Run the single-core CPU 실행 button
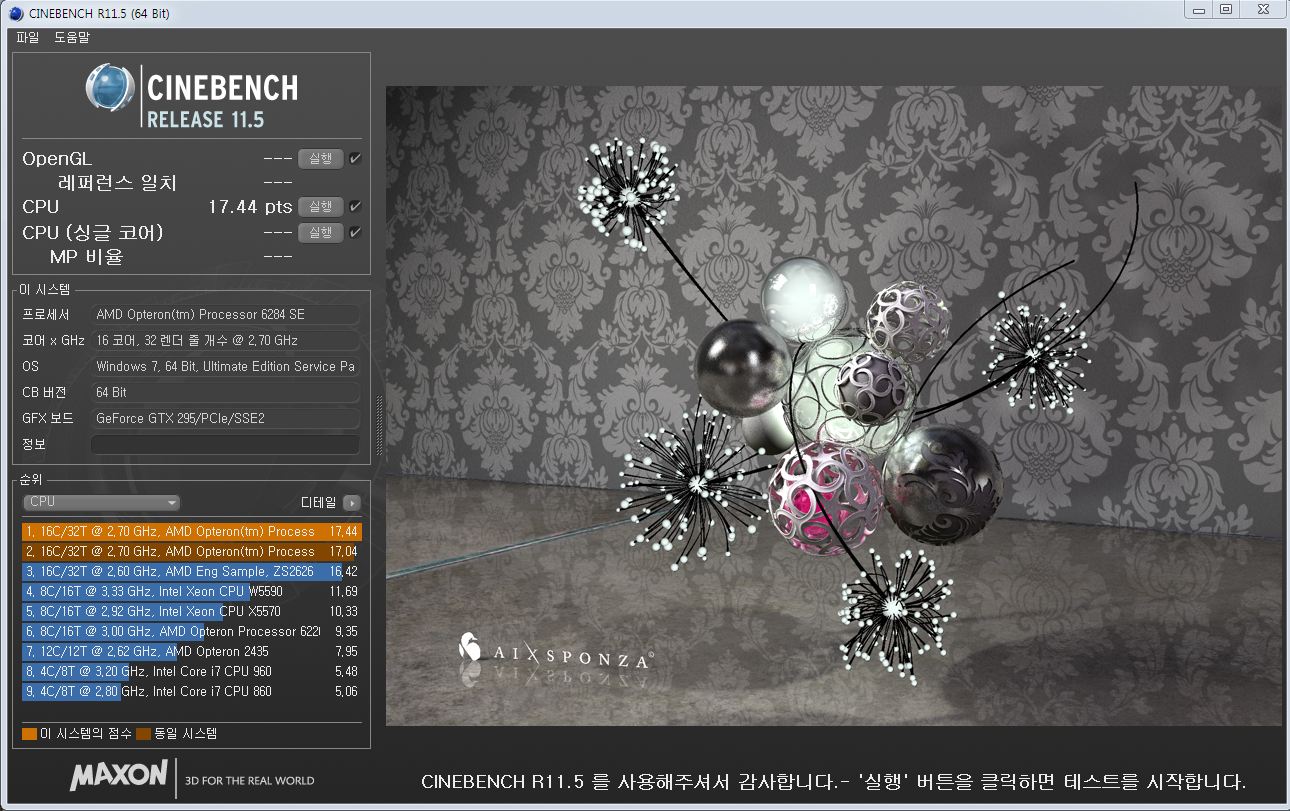The image size is (1290, 811). click(x=321, y=233)
